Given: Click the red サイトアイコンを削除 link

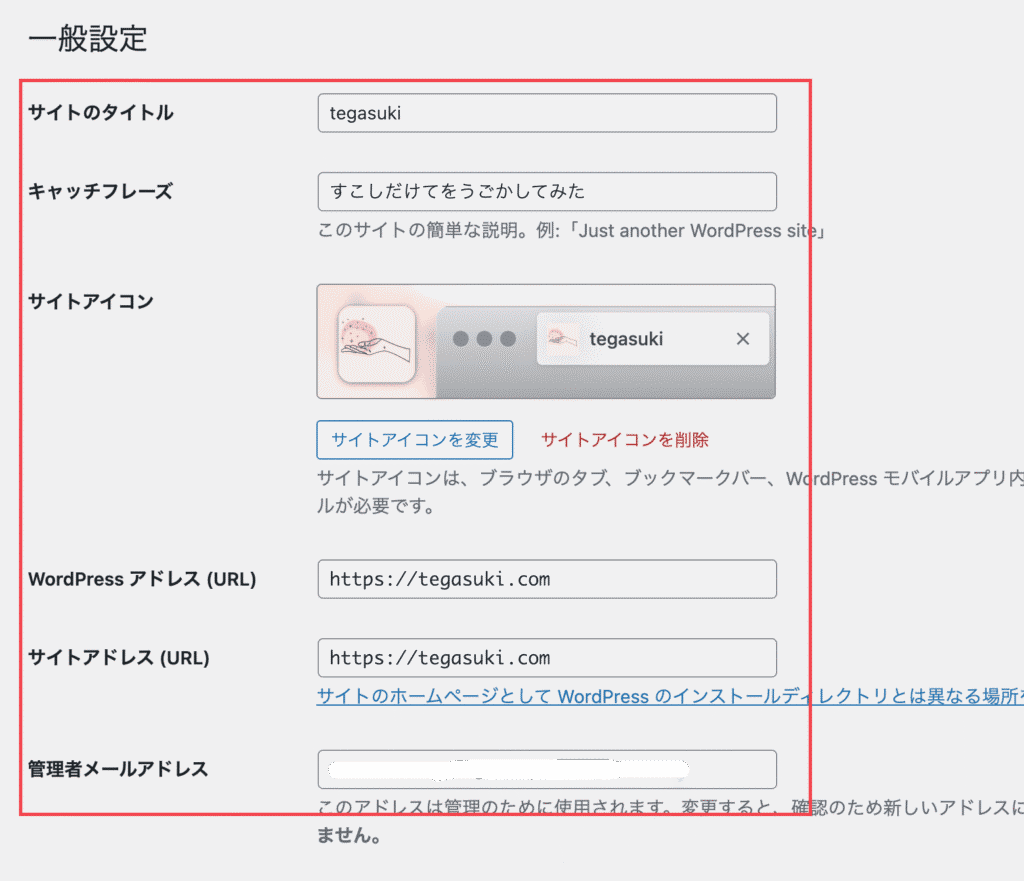Looking at the screenshot, I should (x=624, y=439).
